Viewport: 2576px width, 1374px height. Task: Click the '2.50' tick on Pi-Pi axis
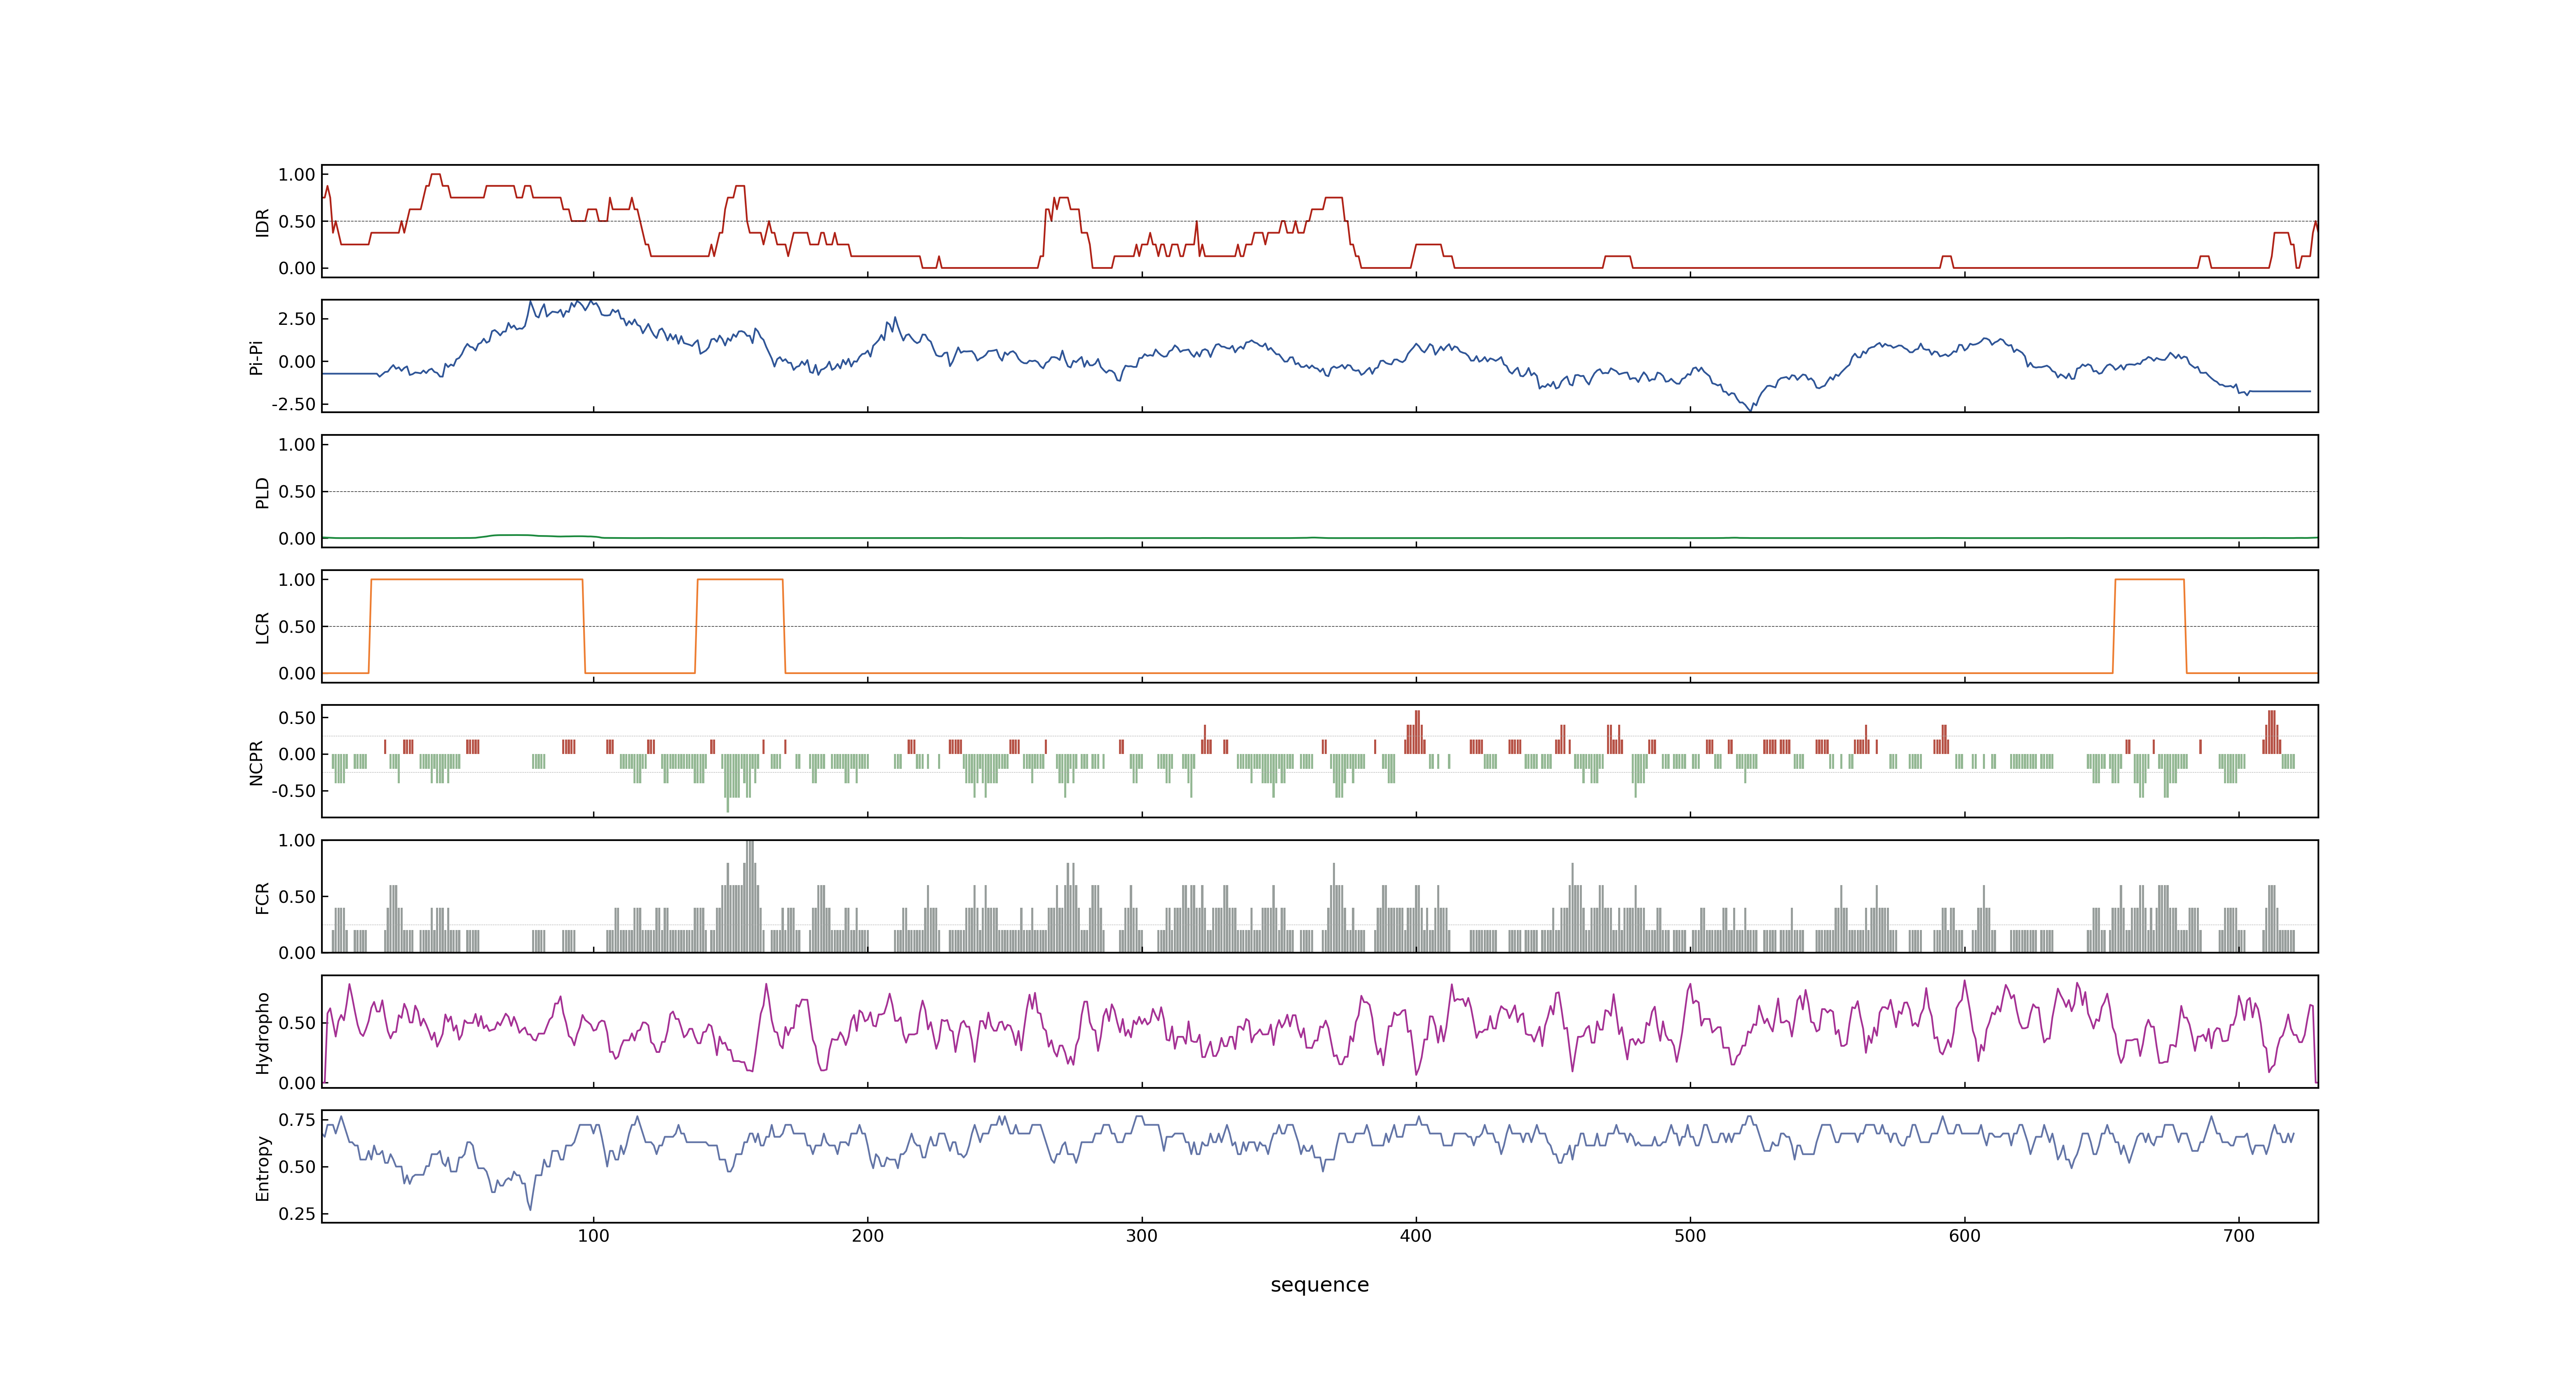[297, 319]
